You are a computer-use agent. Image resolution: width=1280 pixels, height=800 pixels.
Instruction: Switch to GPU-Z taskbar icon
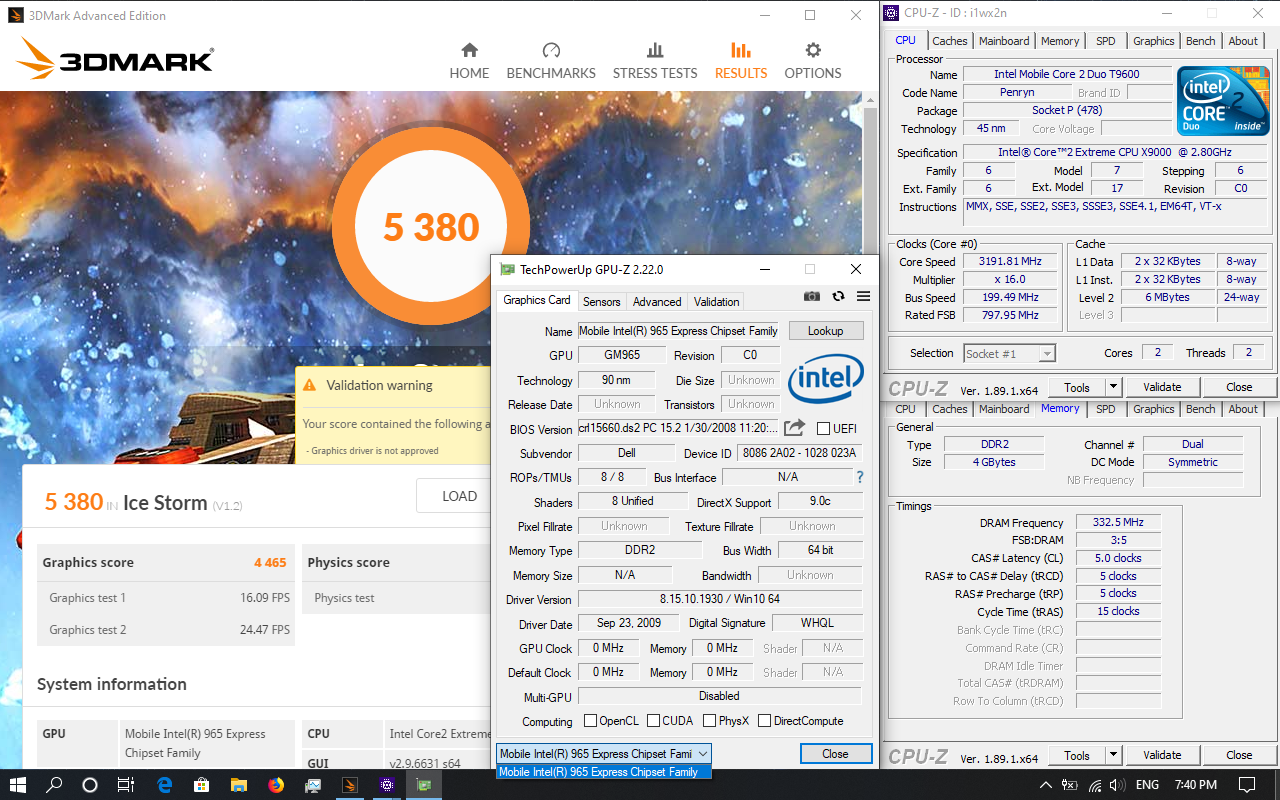[x=424, y=785]
